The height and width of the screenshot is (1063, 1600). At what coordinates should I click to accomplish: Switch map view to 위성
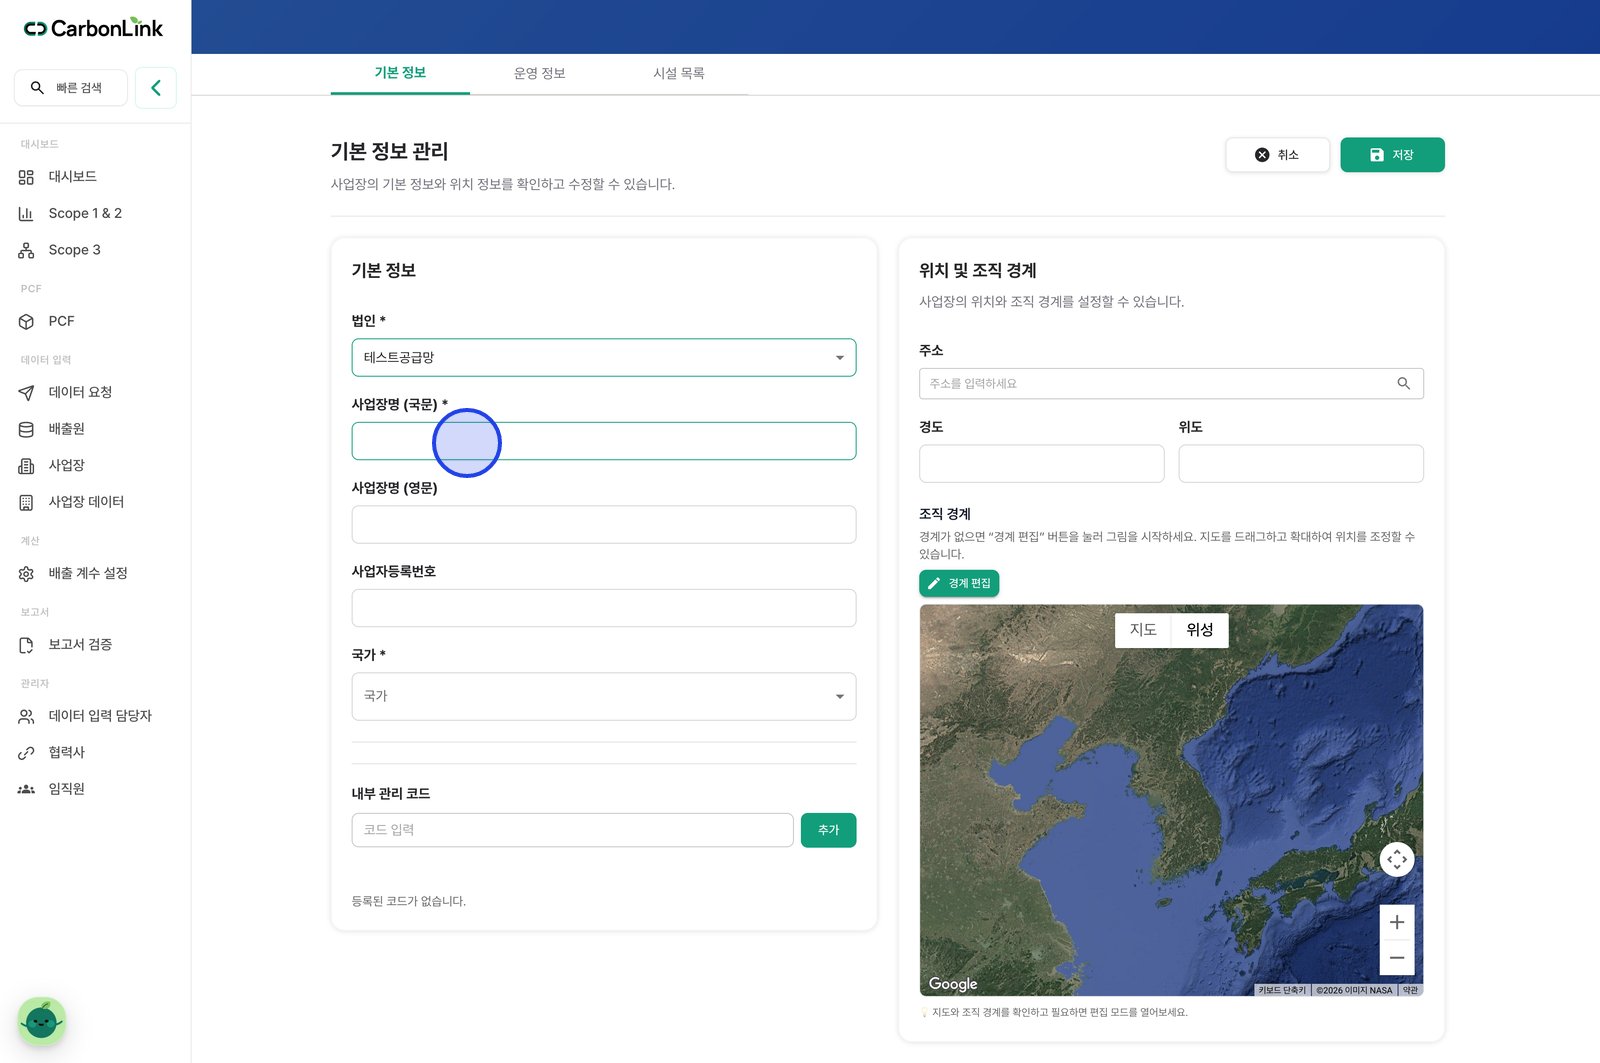pos(1199,629)
